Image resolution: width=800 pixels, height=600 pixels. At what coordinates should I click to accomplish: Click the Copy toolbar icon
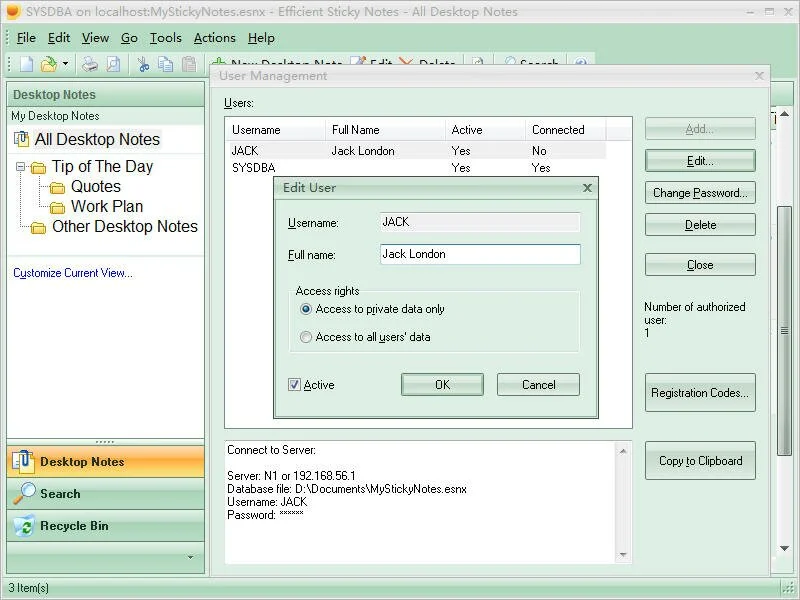click(x=165, y=65)
